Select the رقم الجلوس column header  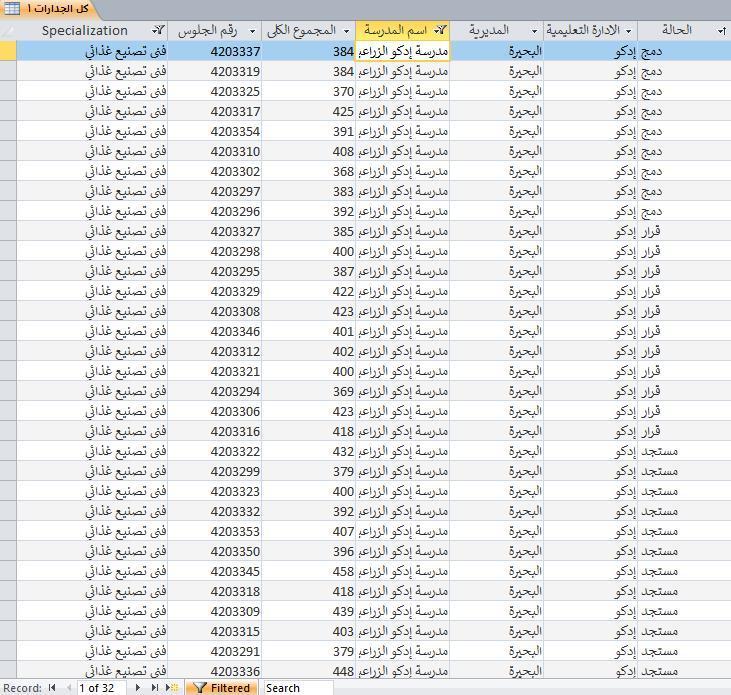(x=214, y=31)
